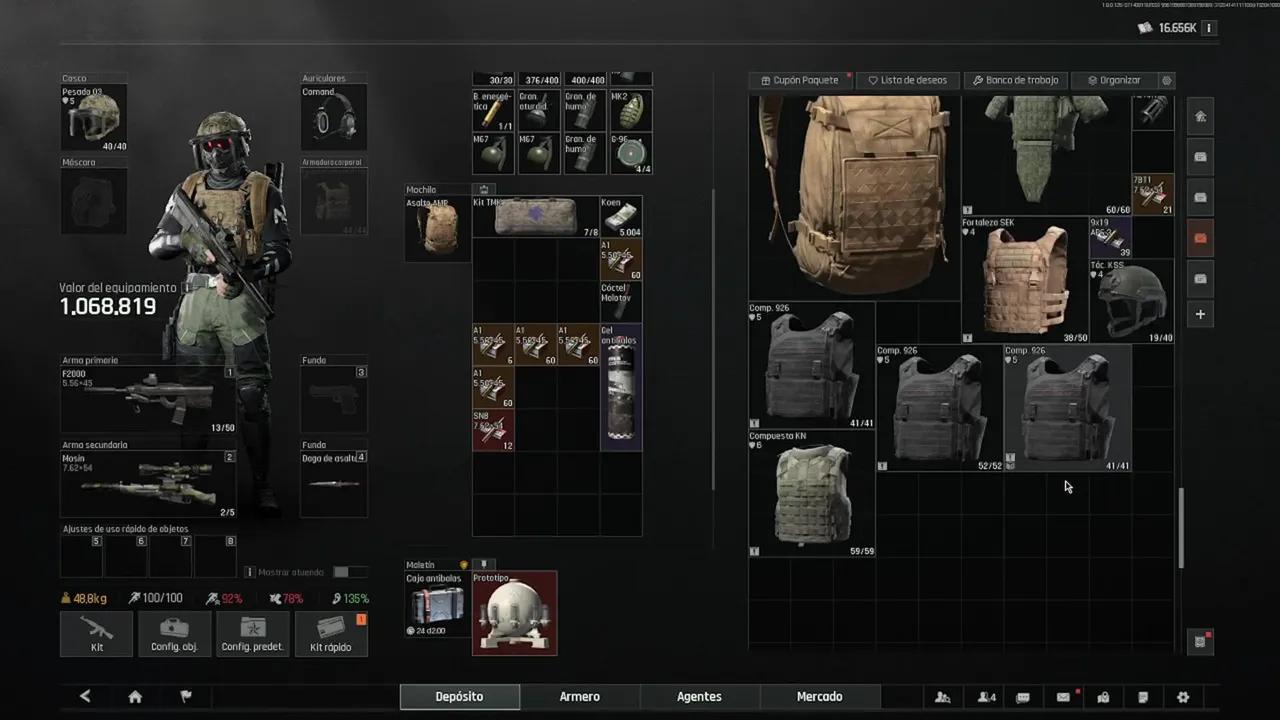Screen dimensions: 1280x720
Task: Toggle the Mostrar atuendo switch
Action: coord(341,572)
